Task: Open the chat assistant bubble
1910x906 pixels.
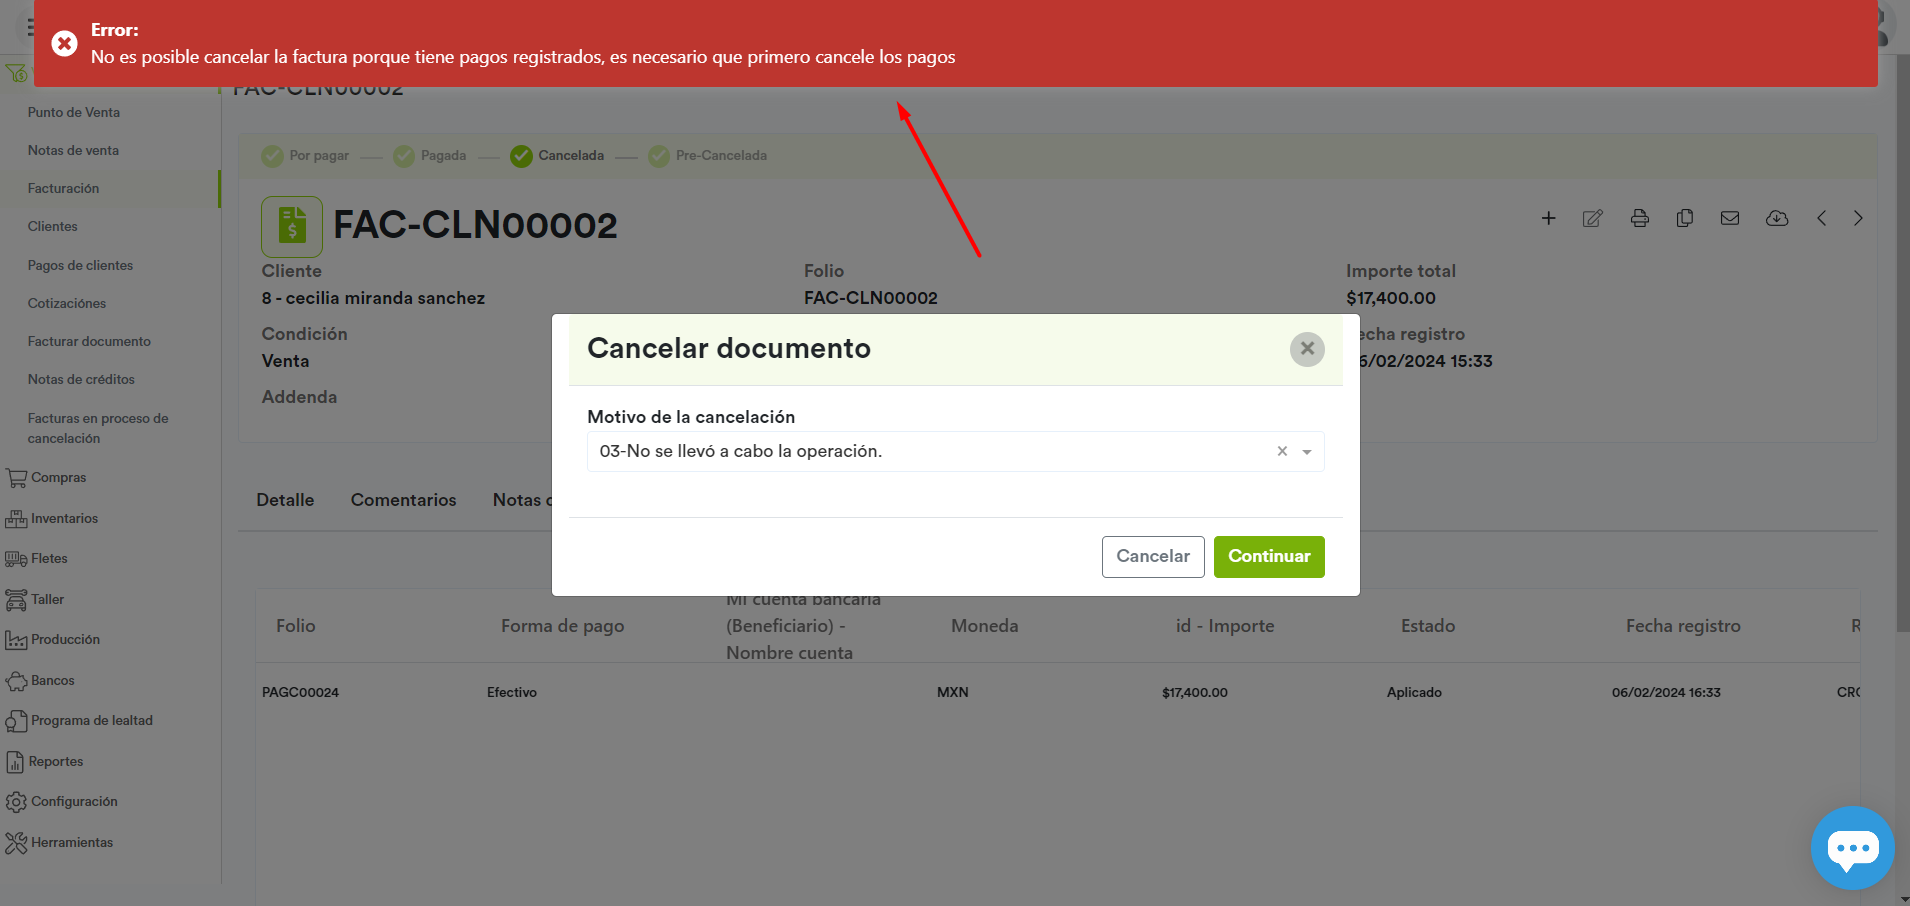Action: pyautogui.click(x=1853, y=847)
